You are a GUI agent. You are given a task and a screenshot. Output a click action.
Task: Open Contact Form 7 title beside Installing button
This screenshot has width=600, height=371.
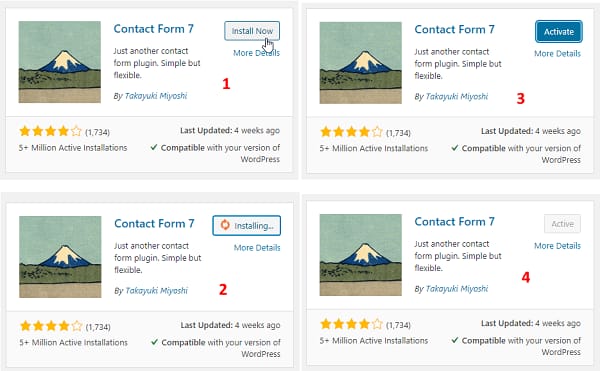pos(154,224)
